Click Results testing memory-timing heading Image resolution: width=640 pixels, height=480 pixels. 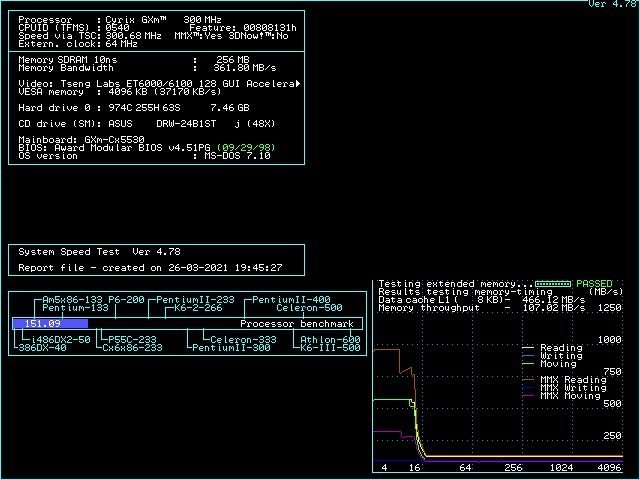[465, 292]
